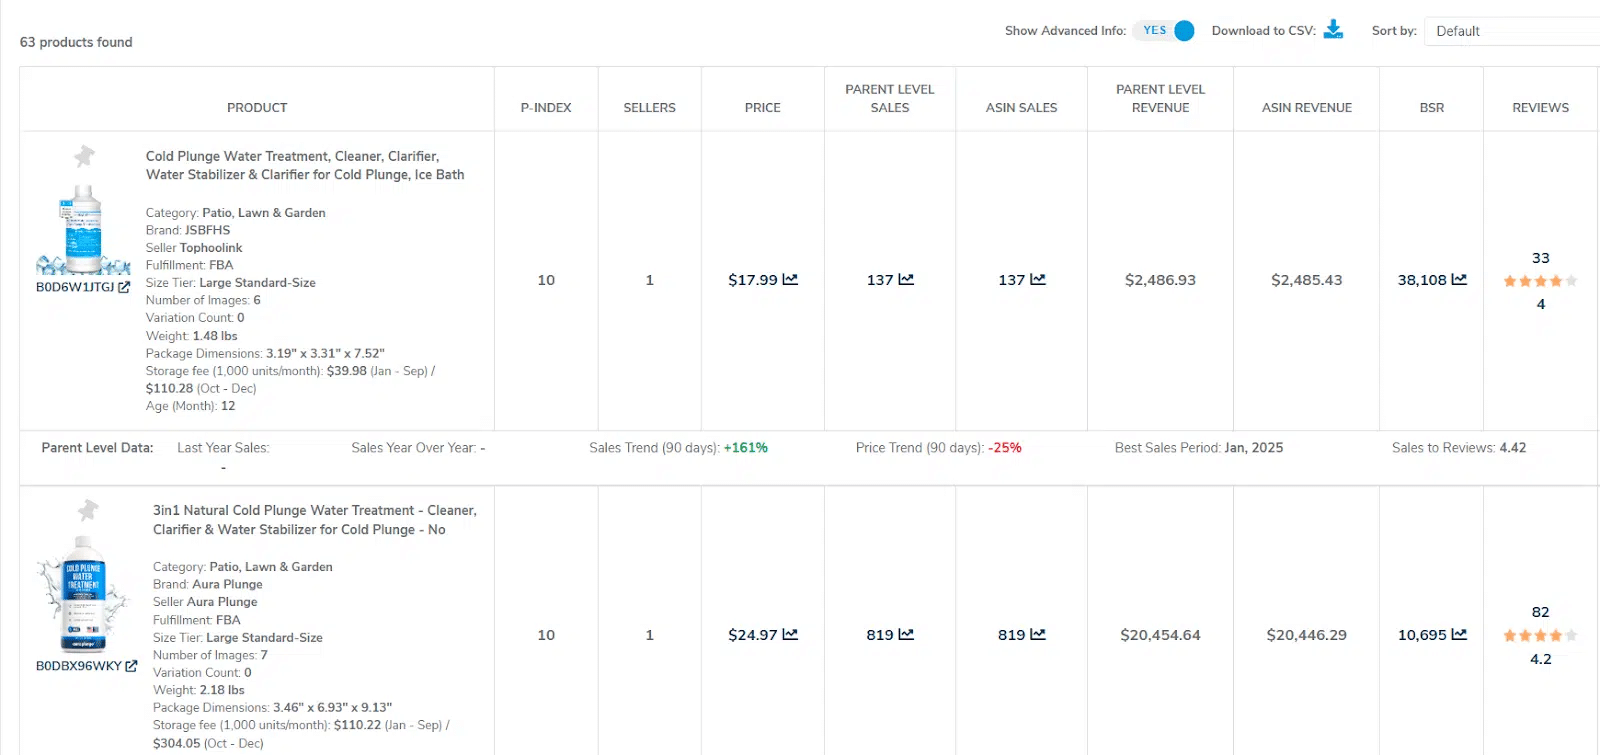Open external link icon beside B0DBX96WKY
The height and width of the screenshot is (755, 1600).
(131, 666)
